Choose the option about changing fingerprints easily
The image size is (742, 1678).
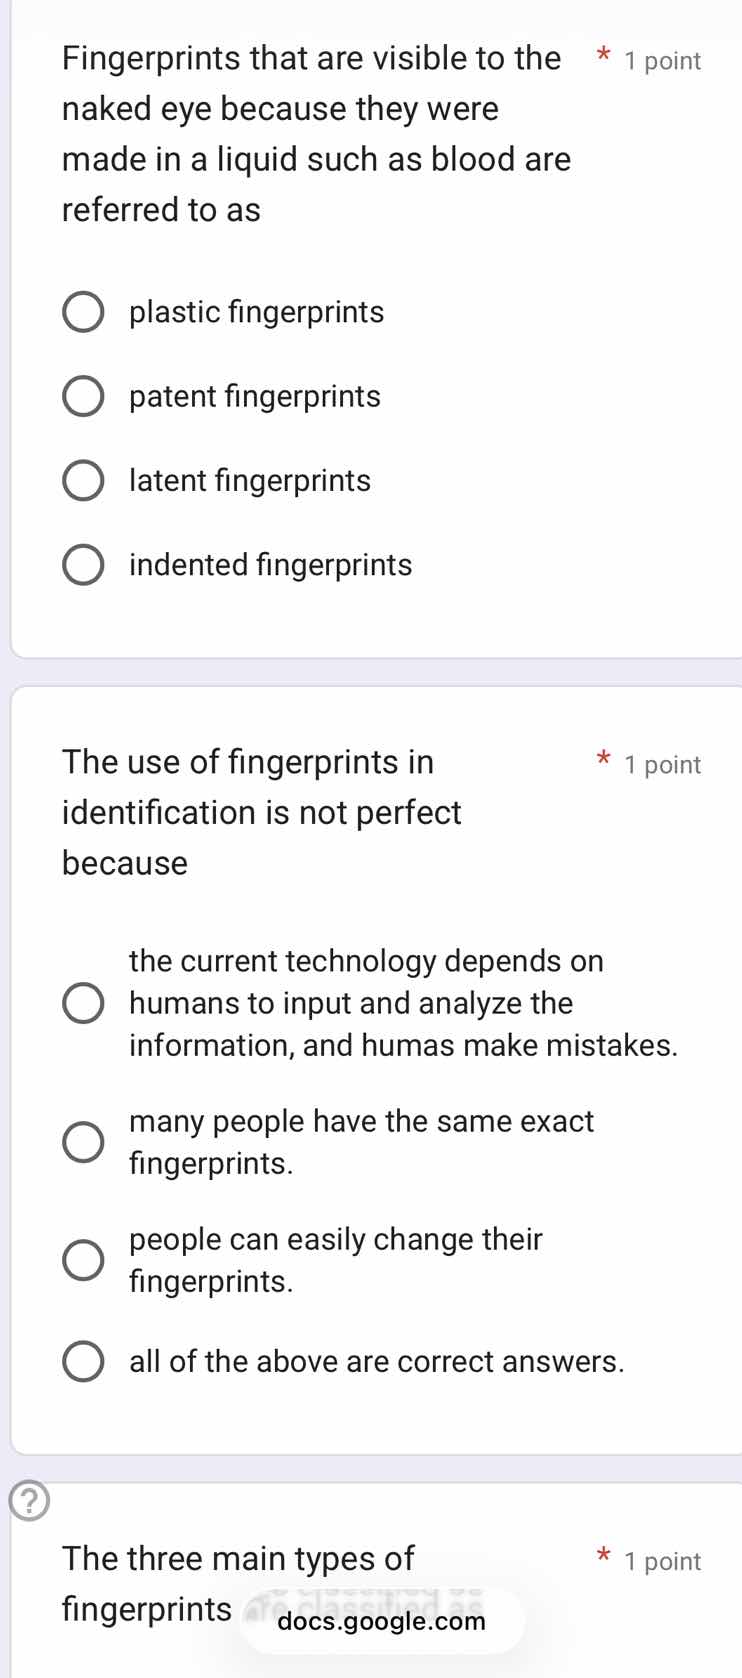pos(84,1259)
